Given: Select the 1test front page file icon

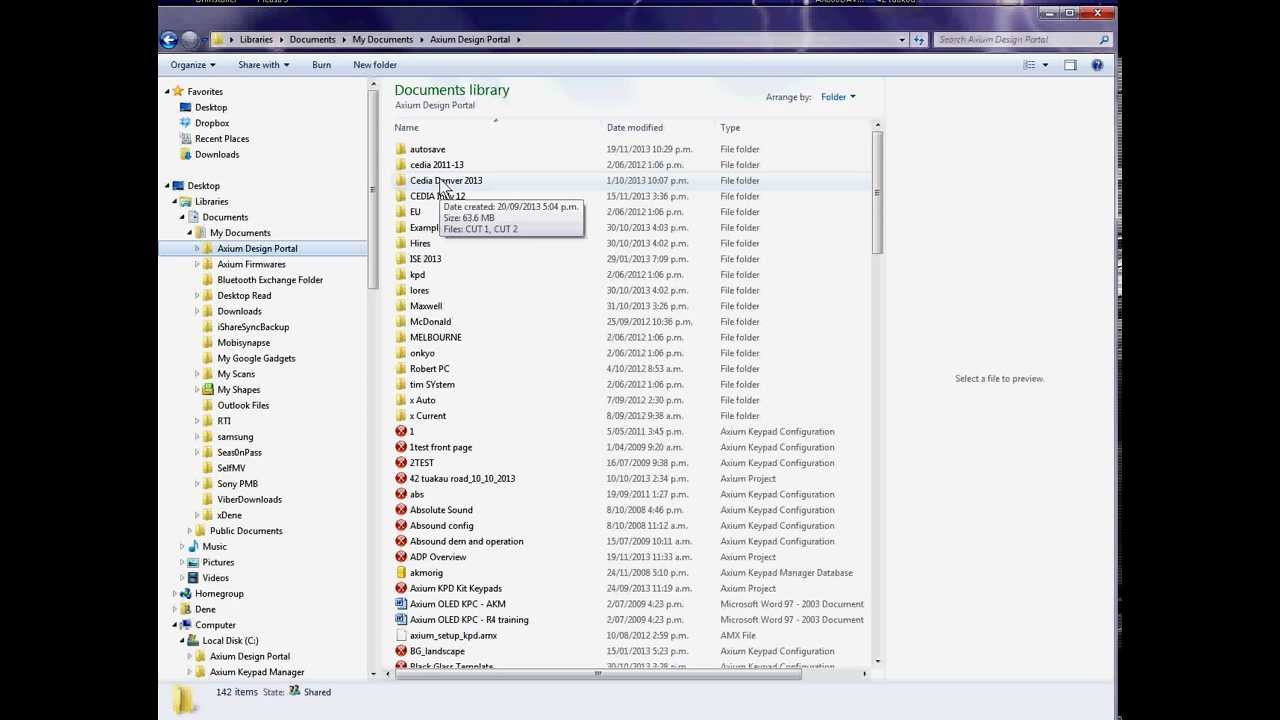Looking at the screenshot, I should pos(401,447).
